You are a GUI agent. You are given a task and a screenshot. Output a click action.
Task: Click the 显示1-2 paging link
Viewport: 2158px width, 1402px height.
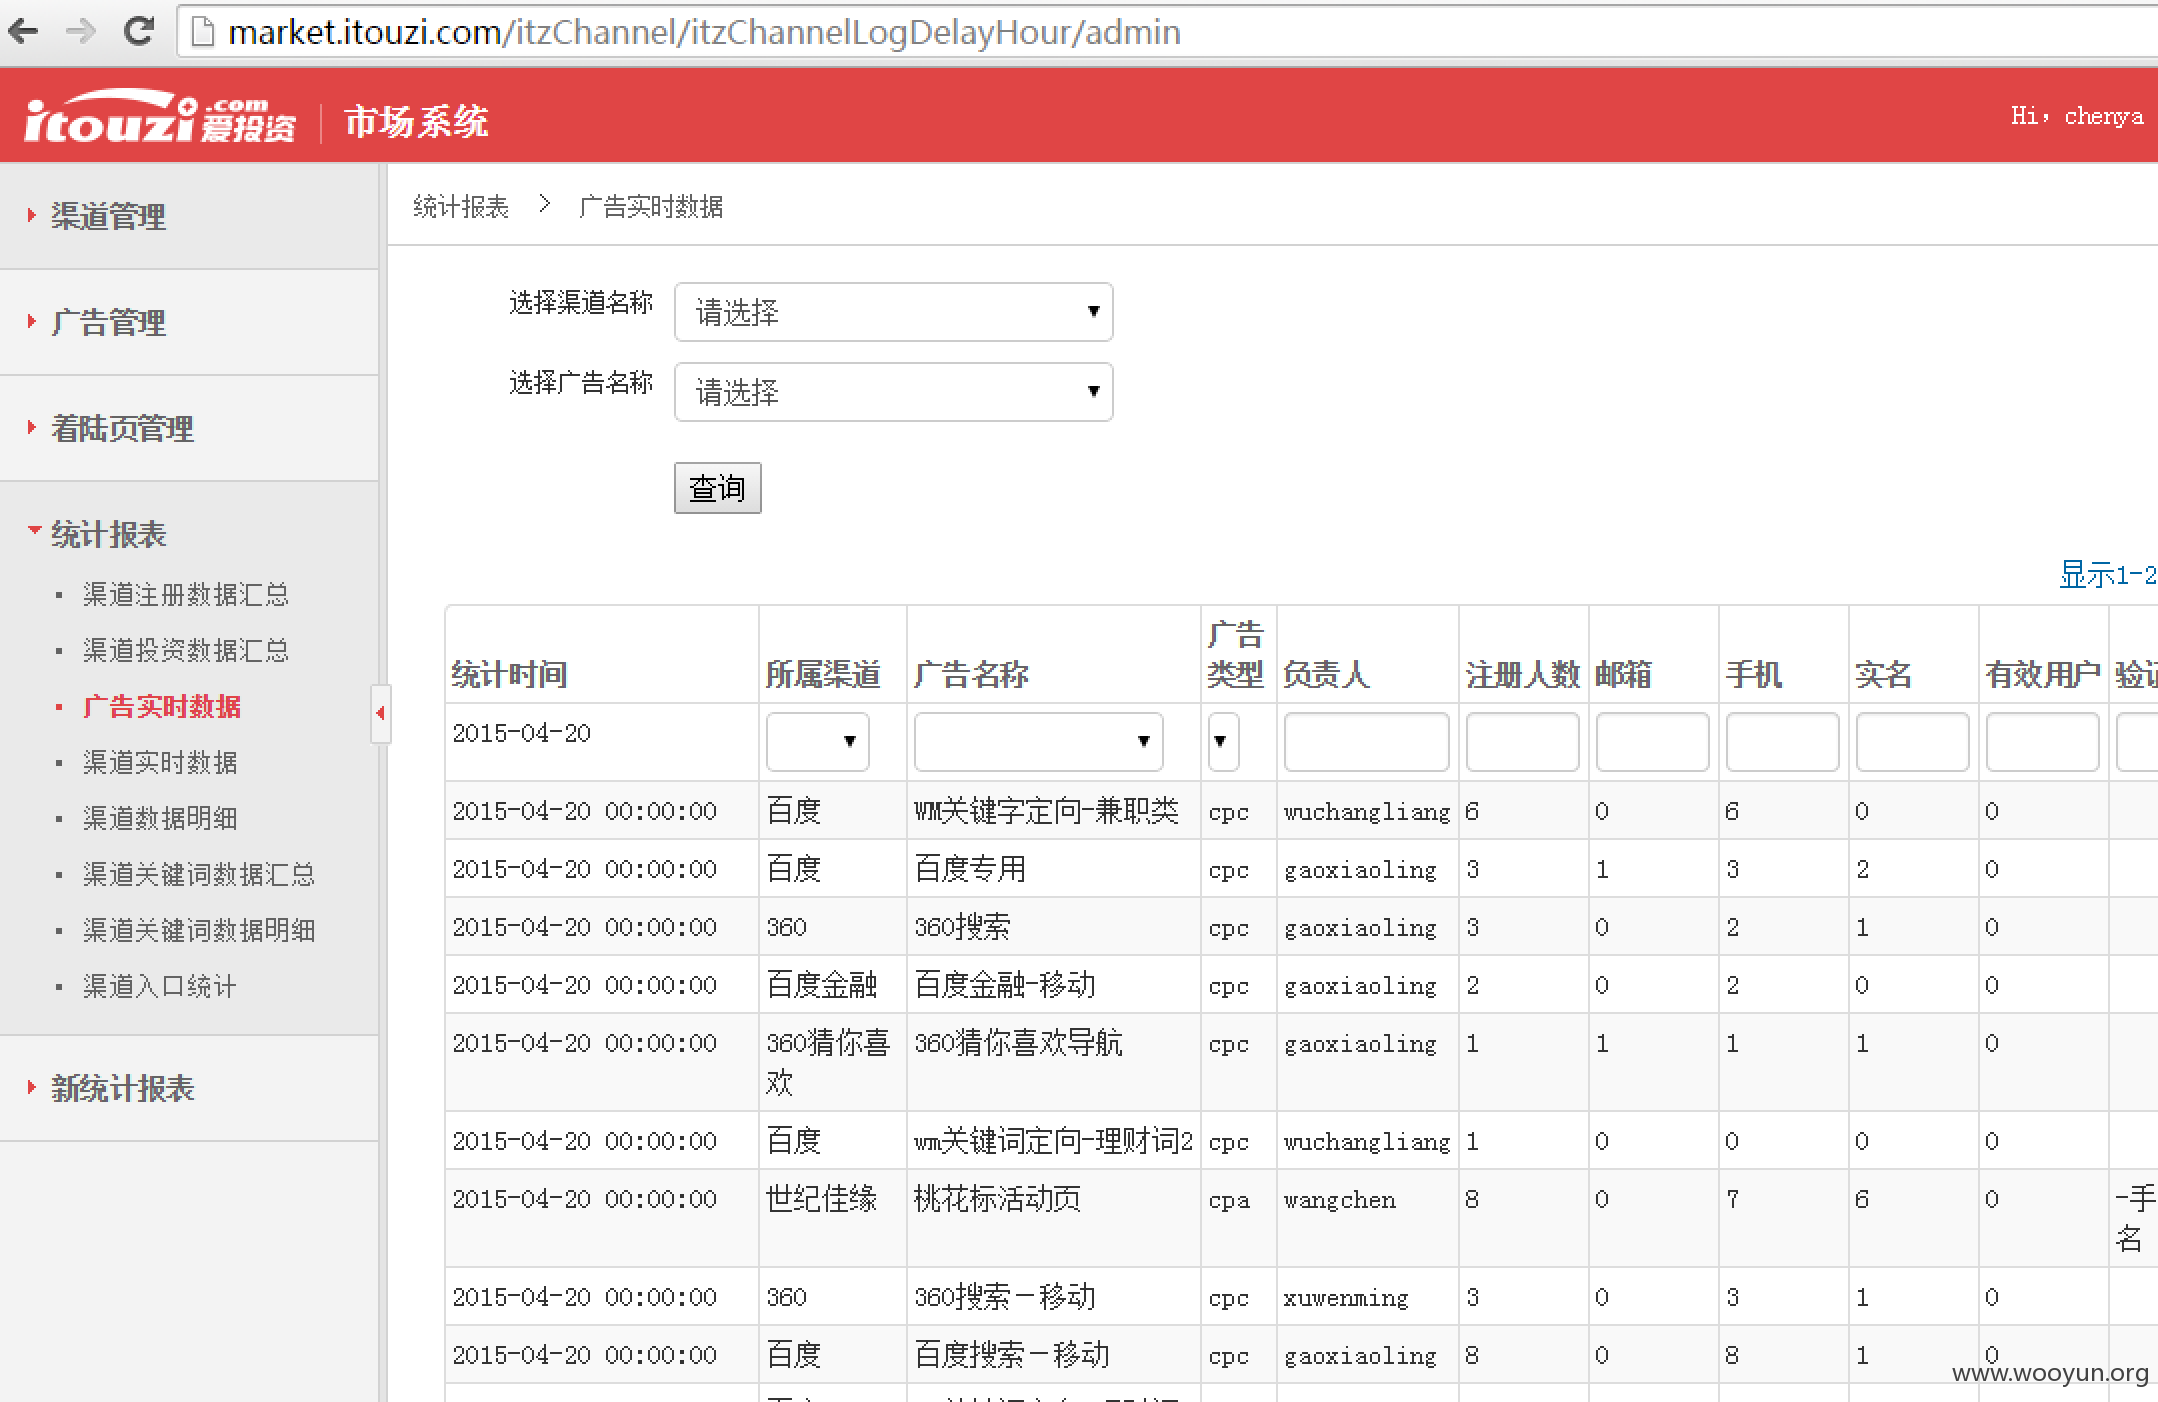[2107, 575]
